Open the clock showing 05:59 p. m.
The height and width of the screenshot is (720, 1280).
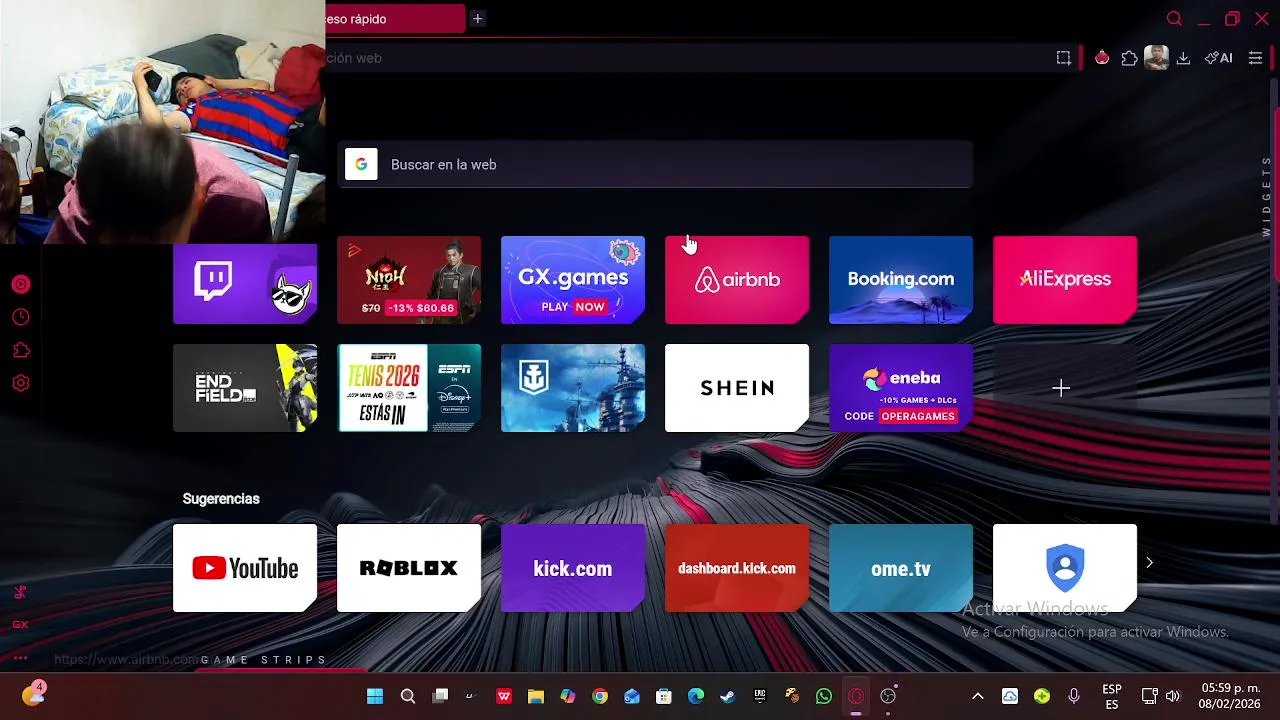click(1231, 696)
